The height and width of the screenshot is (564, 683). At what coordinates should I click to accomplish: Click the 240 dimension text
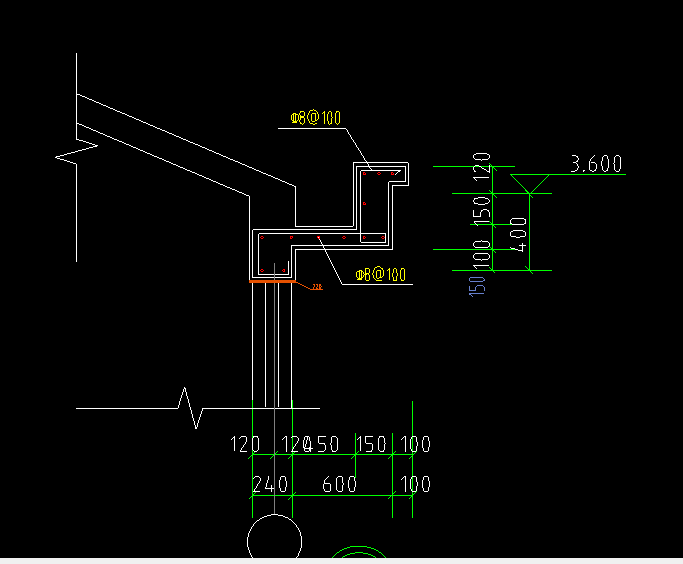(x=270, y=484)
